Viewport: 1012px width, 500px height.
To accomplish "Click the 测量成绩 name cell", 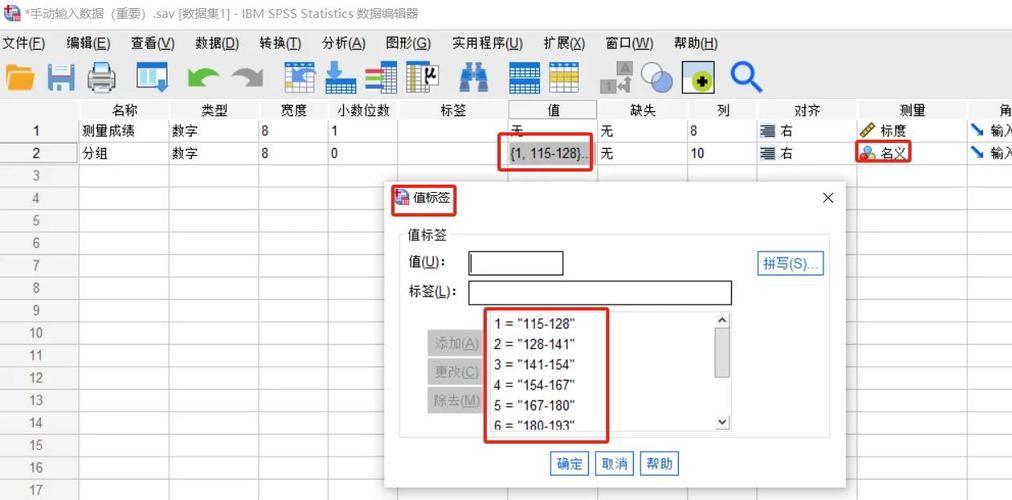I will click(124, 132).
